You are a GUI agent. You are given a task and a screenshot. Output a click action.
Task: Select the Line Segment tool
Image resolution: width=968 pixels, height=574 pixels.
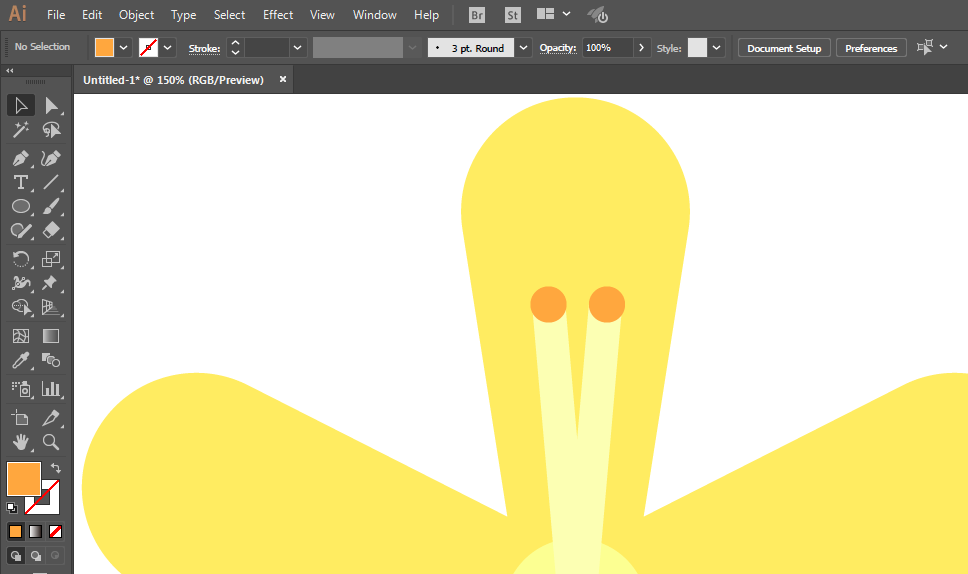(x=51, y=183)
